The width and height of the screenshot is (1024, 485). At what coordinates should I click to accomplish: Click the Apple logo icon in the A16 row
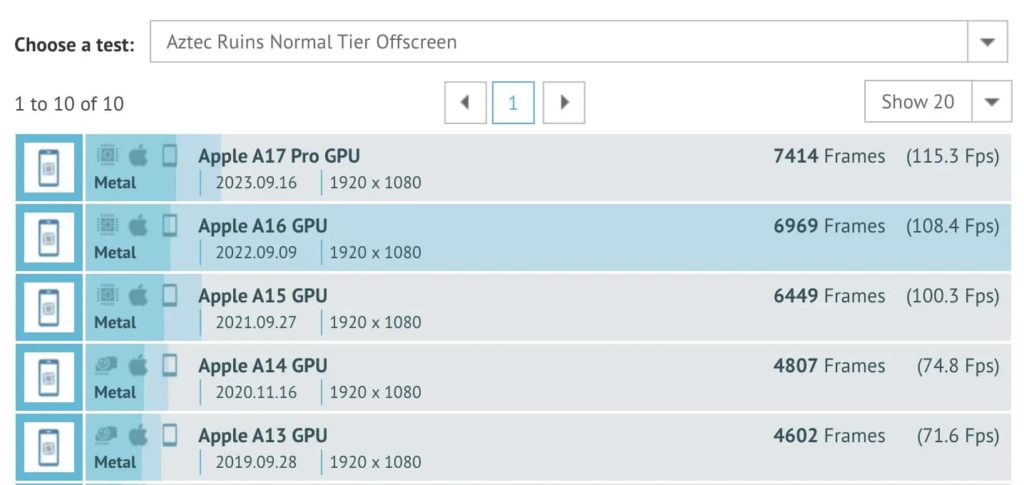[138, 226]
